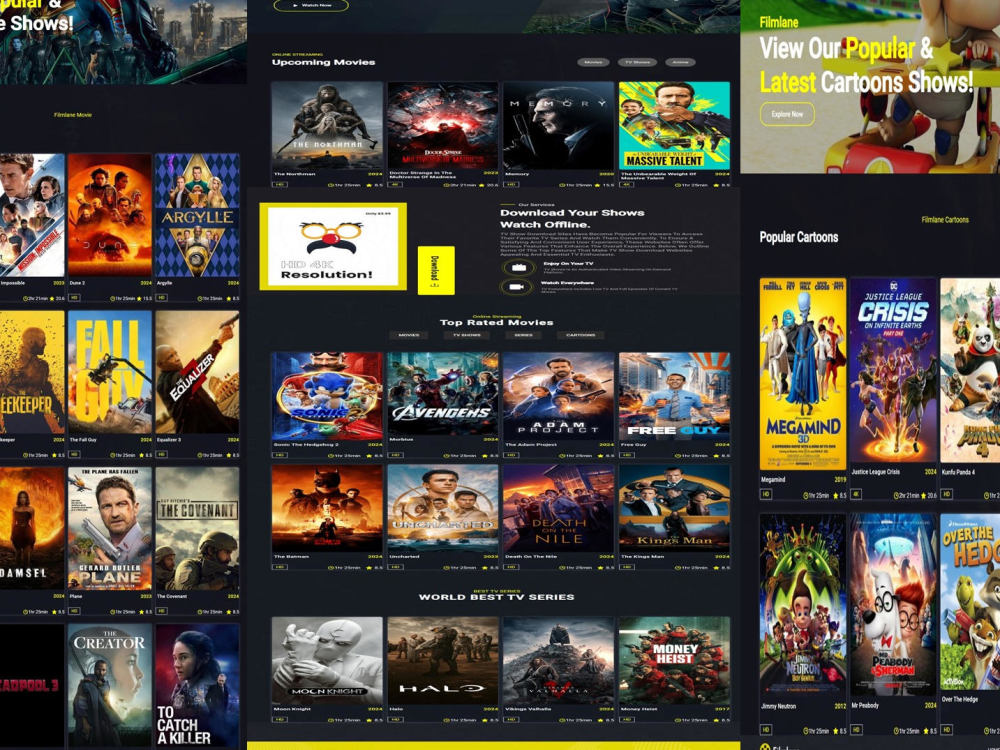Click the Explore Now button on cartoons banner
1000x750 pixels.
point(787,114)
